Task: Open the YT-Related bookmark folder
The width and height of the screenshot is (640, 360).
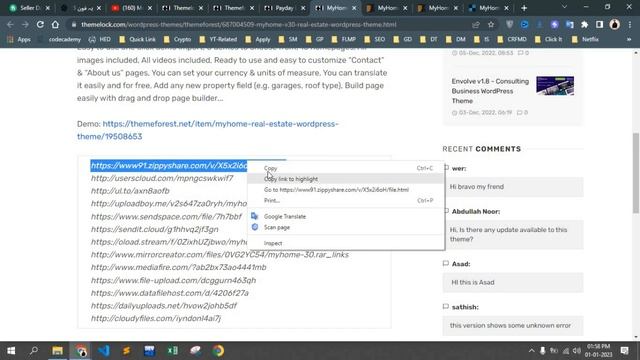Action: coord(218,39)
